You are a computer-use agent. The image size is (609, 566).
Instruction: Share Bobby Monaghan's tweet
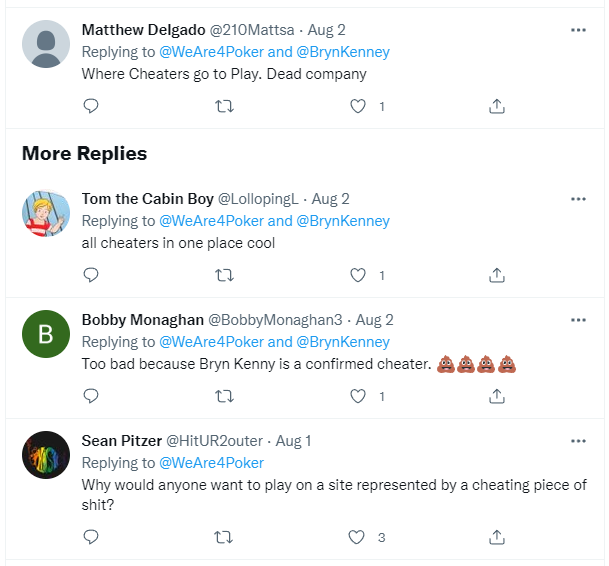pos(496,396)
